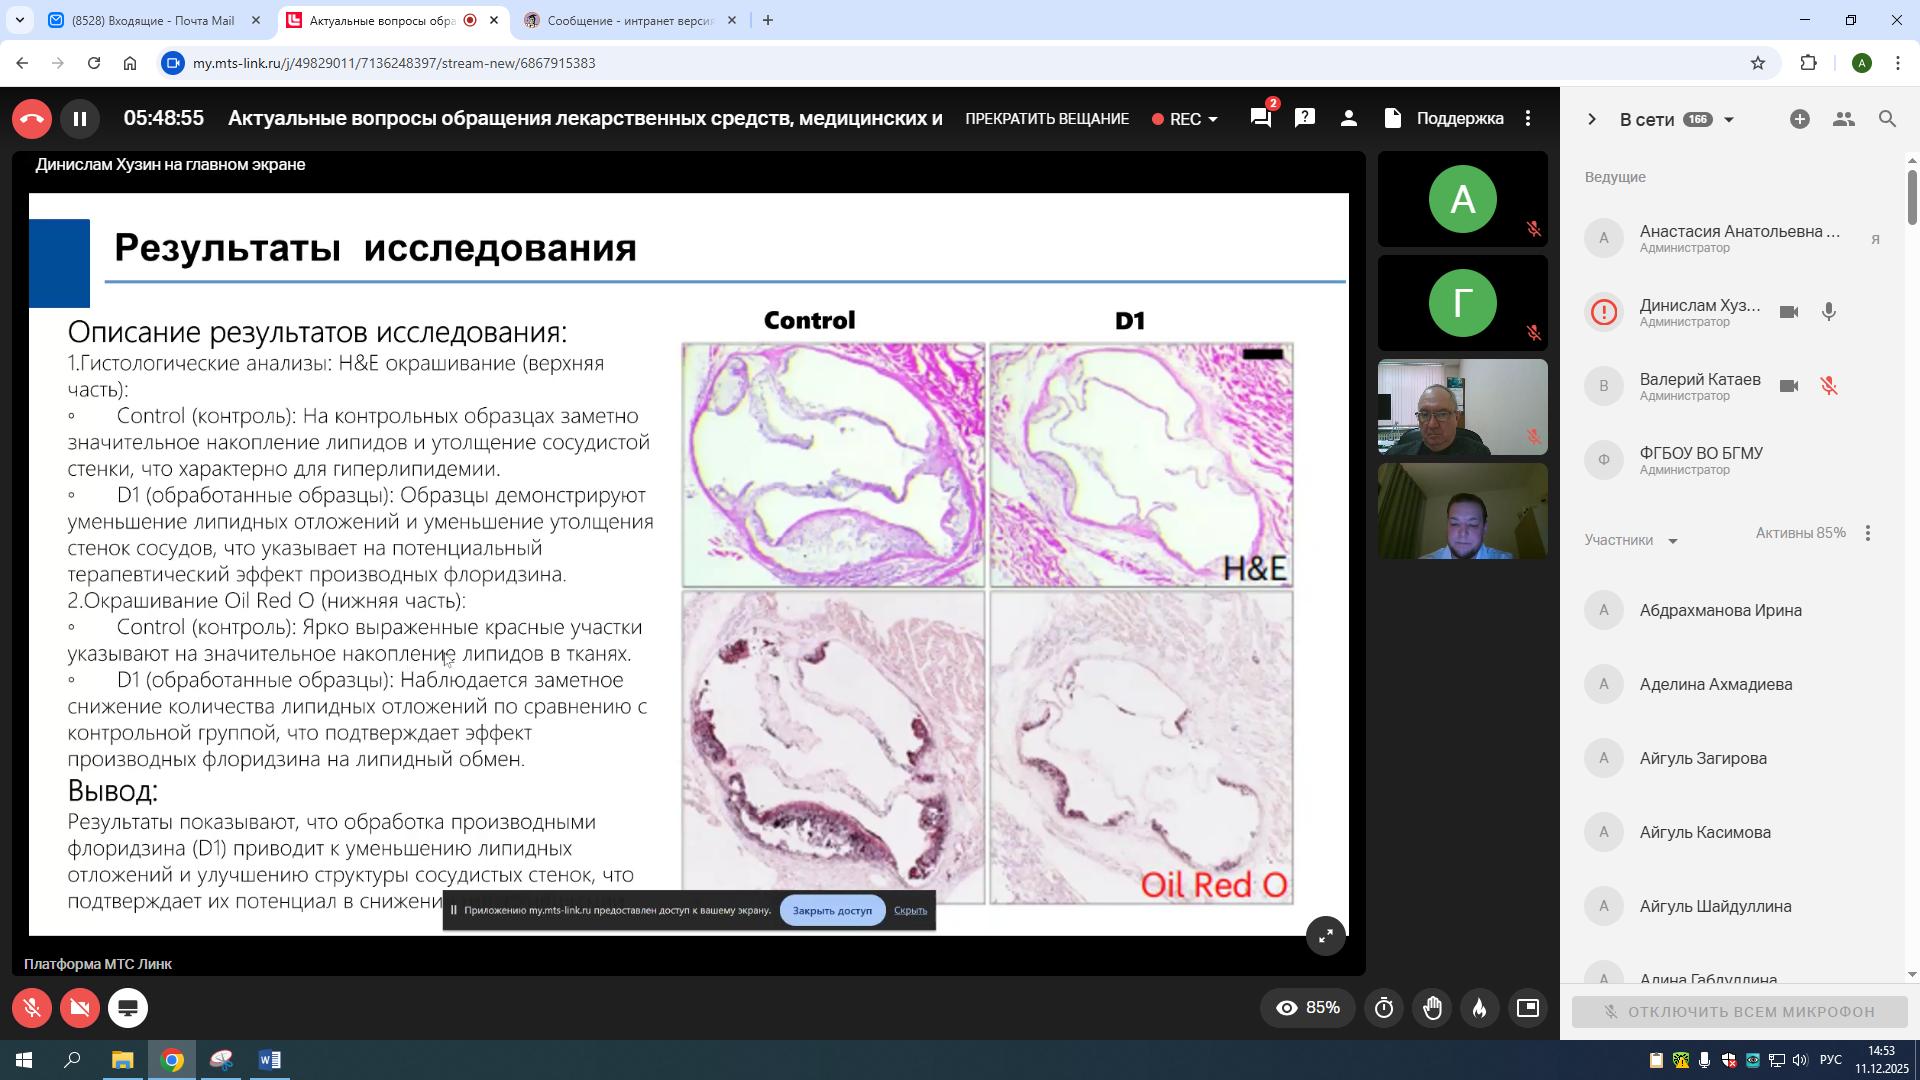
Task: Open the timer icon in bottom toolbar
Action: [1384, 1009]
